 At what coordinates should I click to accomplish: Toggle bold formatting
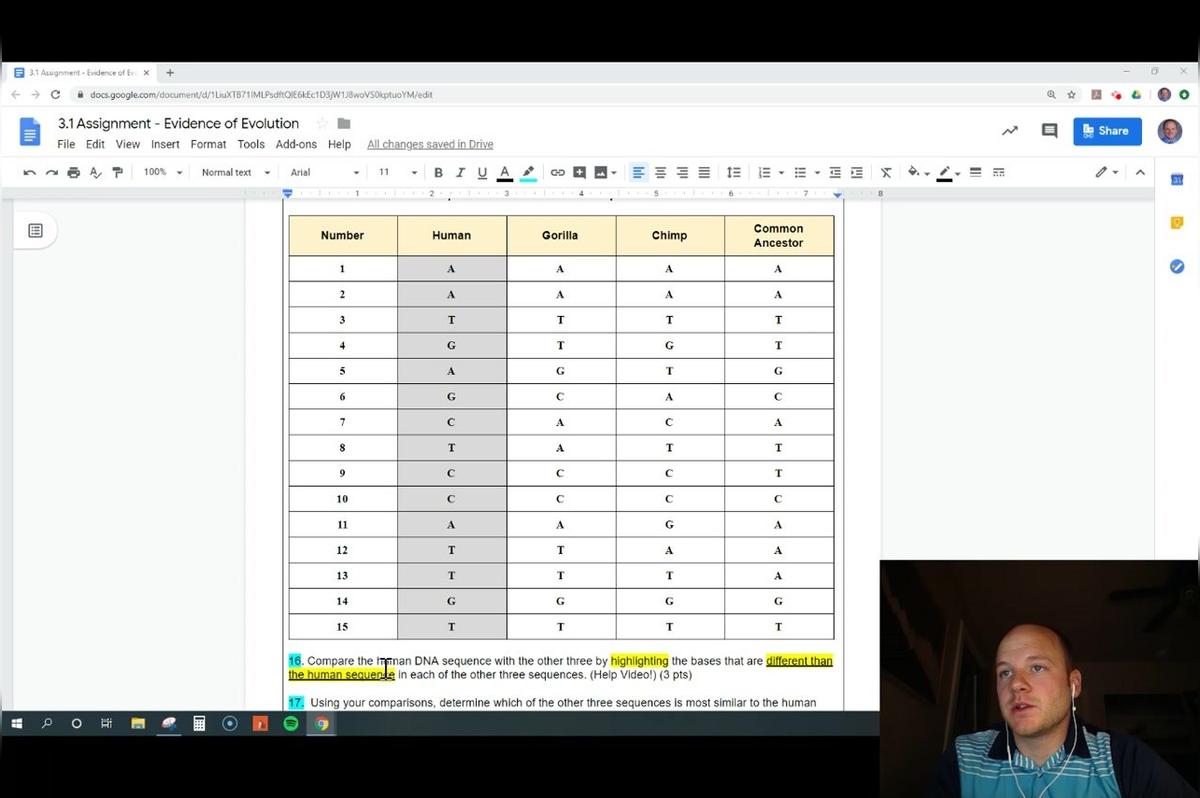438,172
